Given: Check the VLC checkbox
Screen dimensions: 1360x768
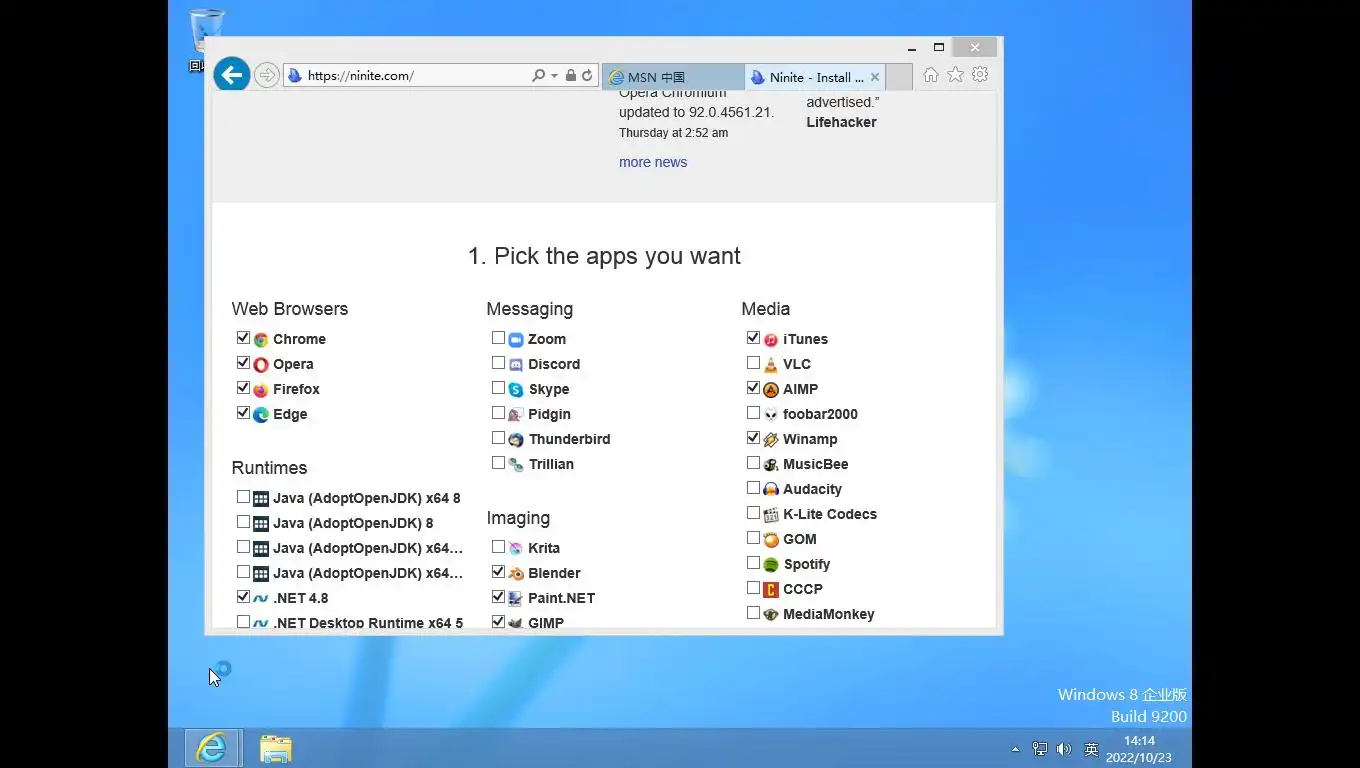Looking at the screenshot, I should click(x=753, y=363).
